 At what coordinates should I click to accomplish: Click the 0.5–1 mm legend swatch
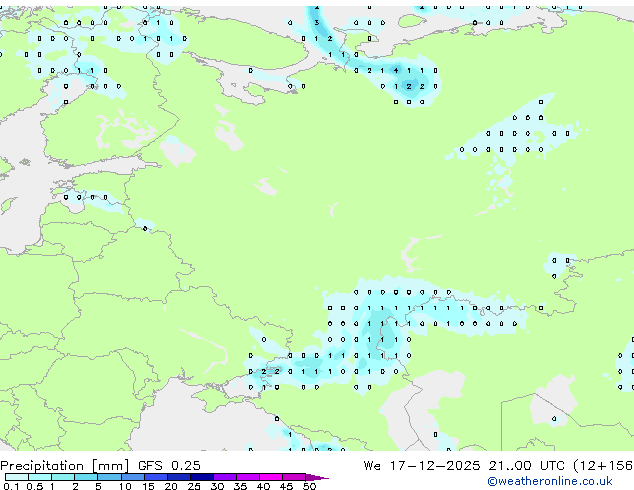[x=40, y=477]
